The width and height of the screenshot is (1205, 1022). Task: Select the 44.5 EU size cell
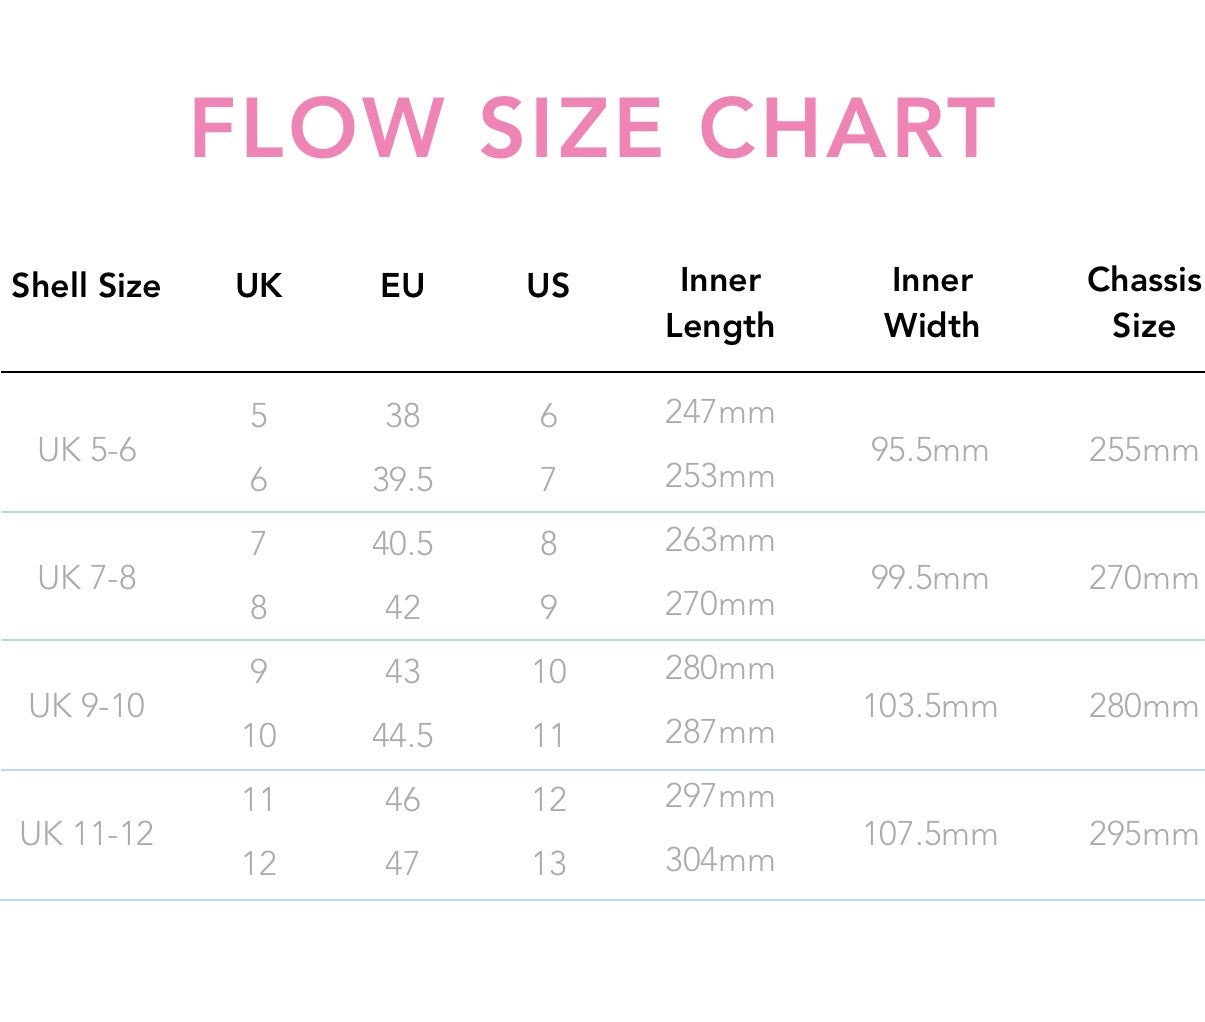pos(402,736)
